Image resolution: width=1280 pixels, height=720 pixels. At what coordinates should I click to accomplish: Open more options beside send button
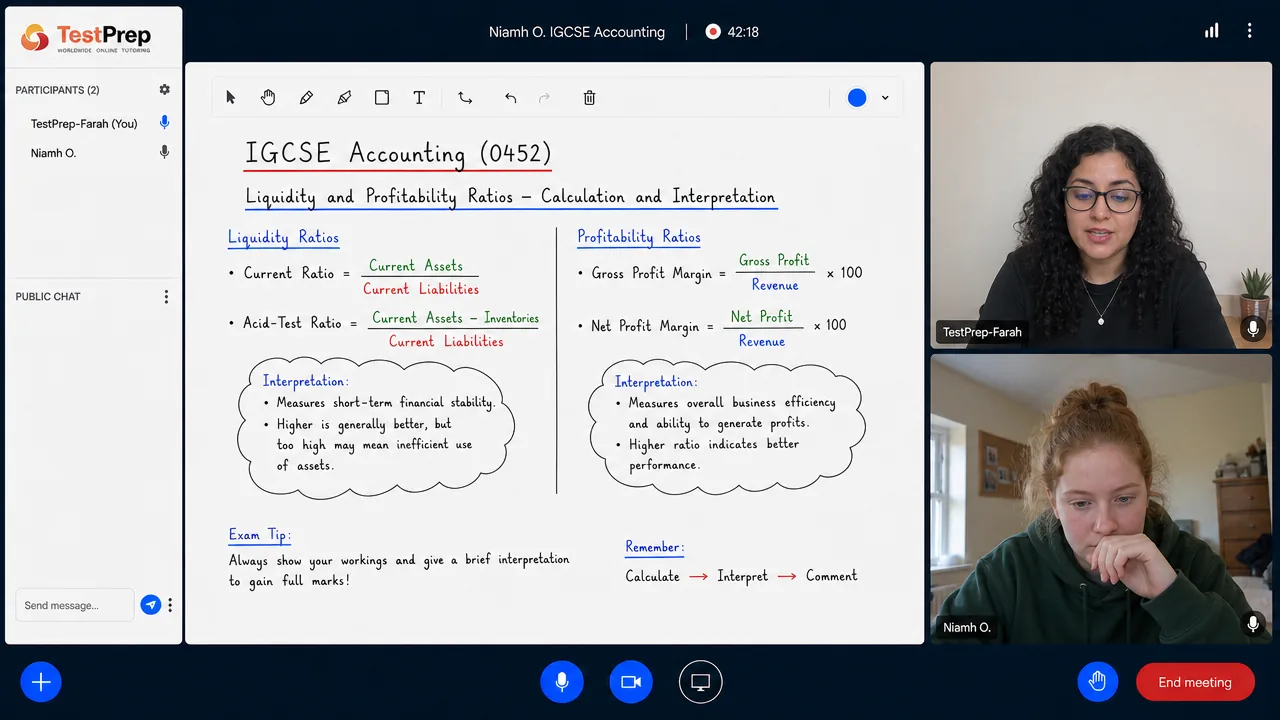pos(170,605)
